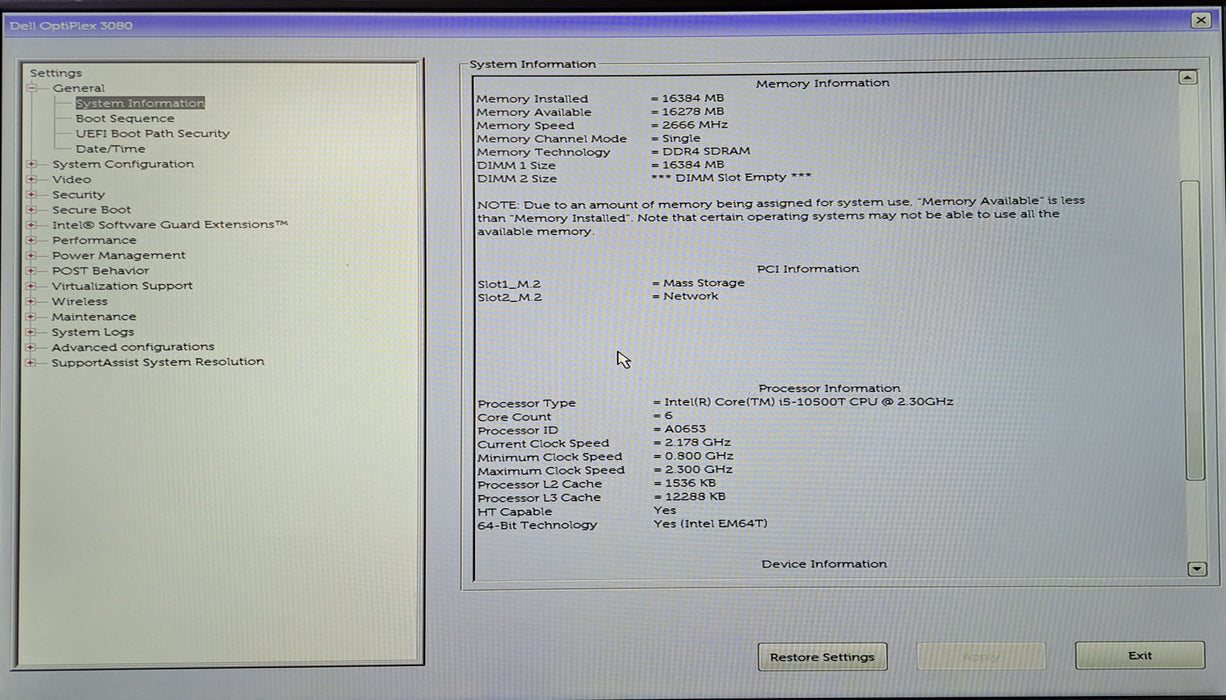Select the Virtualization Support label
Viewport: 1226px width, 700px height.
tap(122, 286)
